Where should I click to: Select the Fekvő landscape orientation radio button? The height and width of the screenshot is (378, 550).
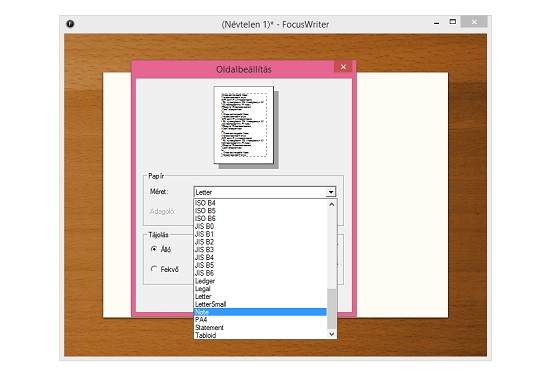(154, 269)
